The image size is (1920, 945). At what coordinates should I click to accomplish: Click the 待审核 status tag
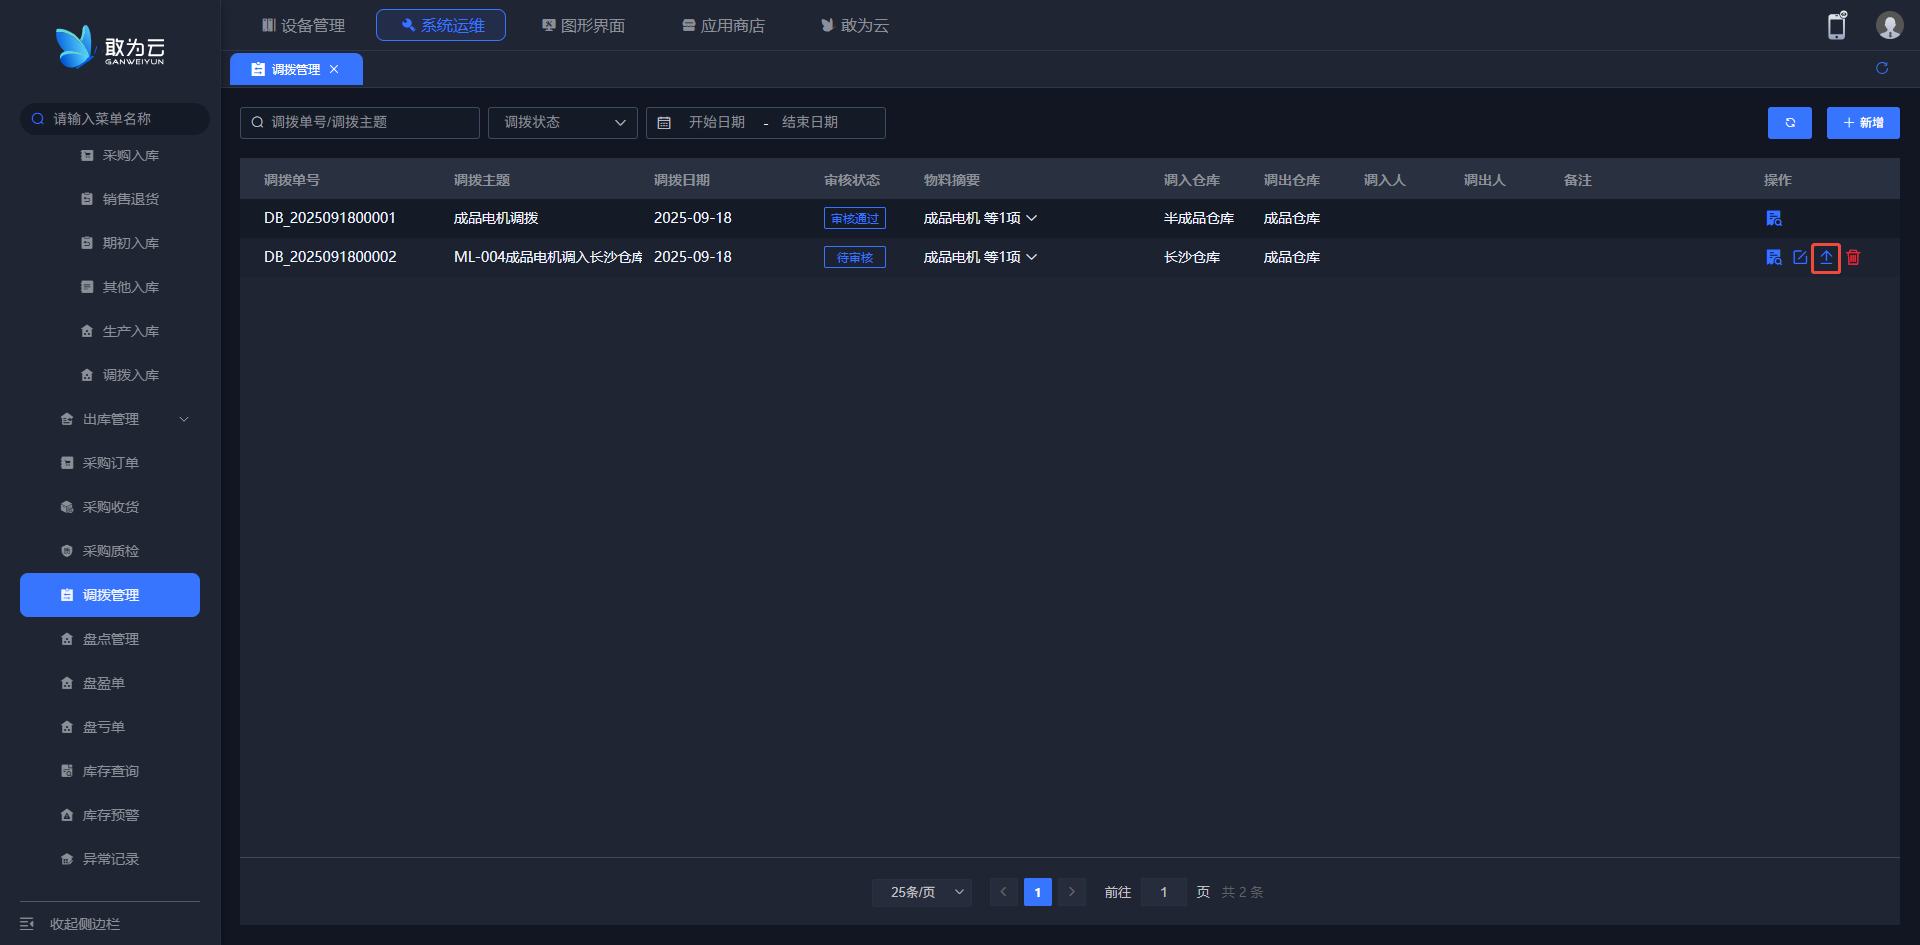point(855,257)
